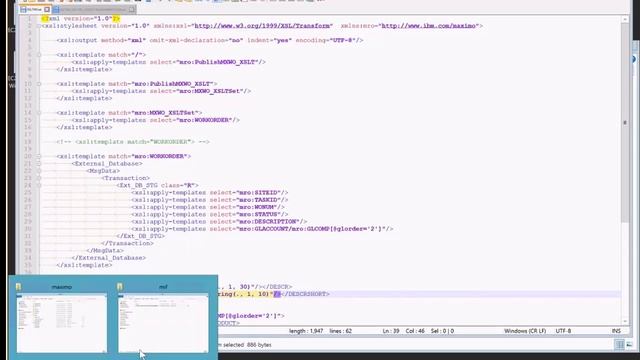Close the active file tab with its X
The image size is (640, 360).
click(x=47, y=9)
